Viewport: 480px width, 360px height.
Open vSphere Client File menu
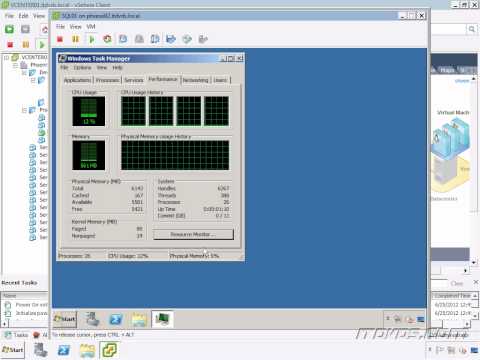pyautogui.click(x=9, y=16)
